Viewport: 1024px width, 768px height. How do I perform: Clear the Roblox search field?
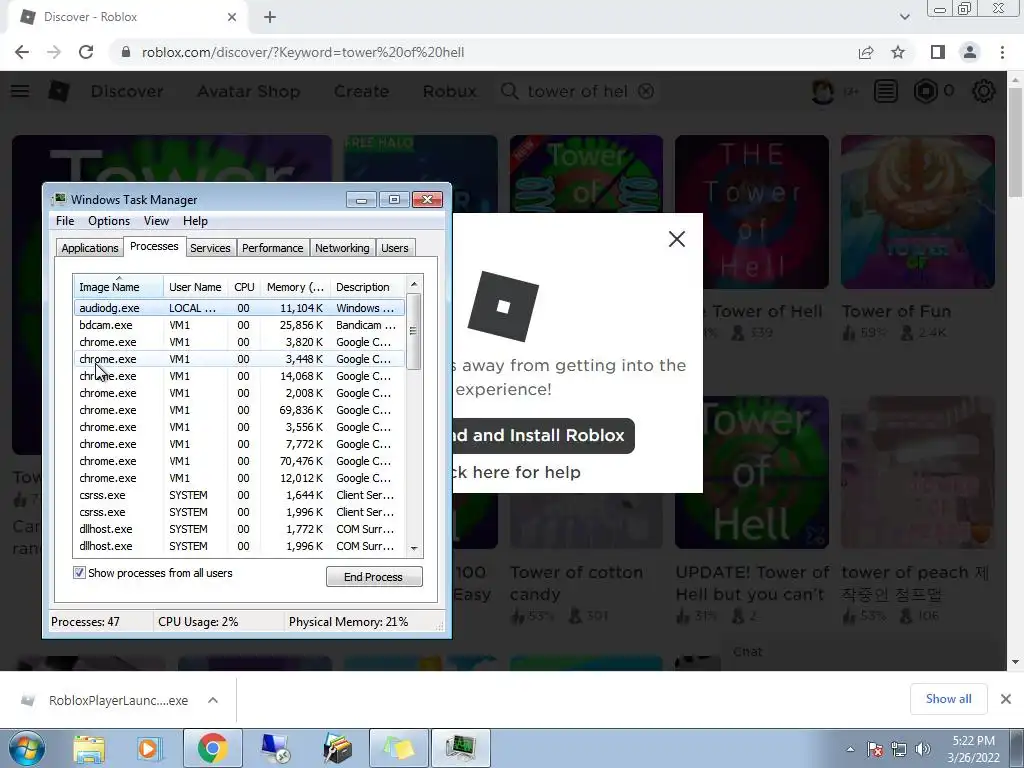pyautogui.click(x=646, y=91)
